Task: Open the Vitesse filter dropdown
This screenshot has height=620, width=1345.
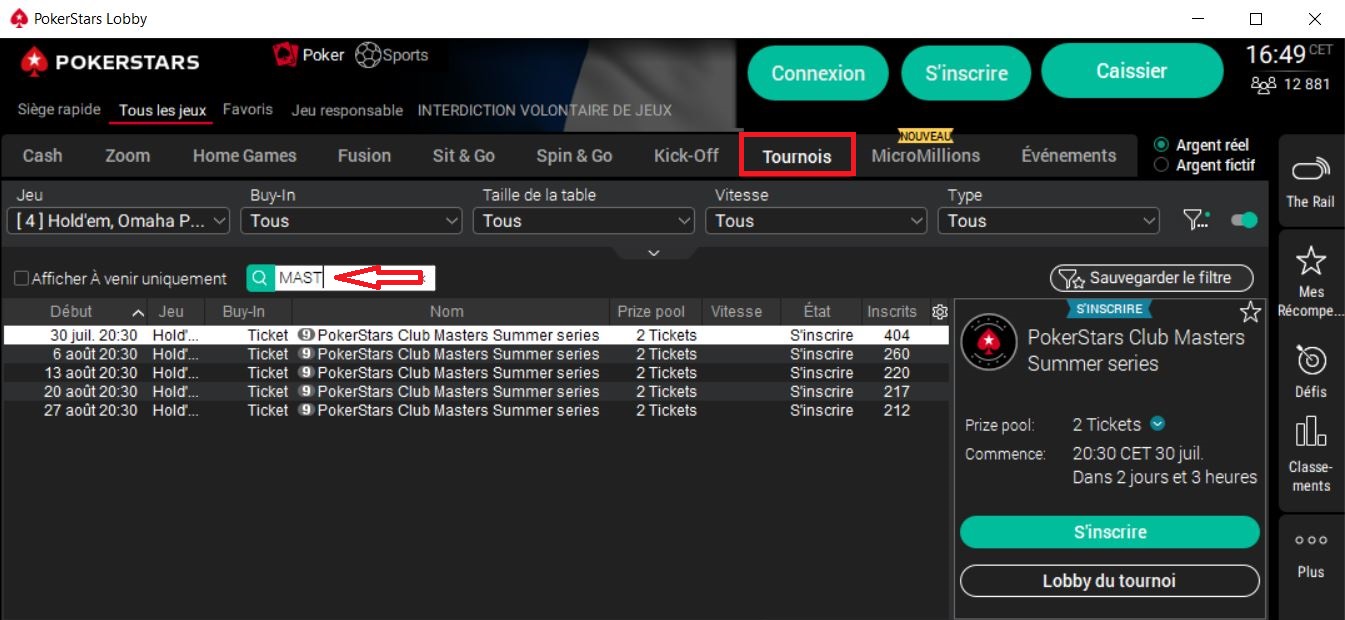Action: (x=816, y=221)
